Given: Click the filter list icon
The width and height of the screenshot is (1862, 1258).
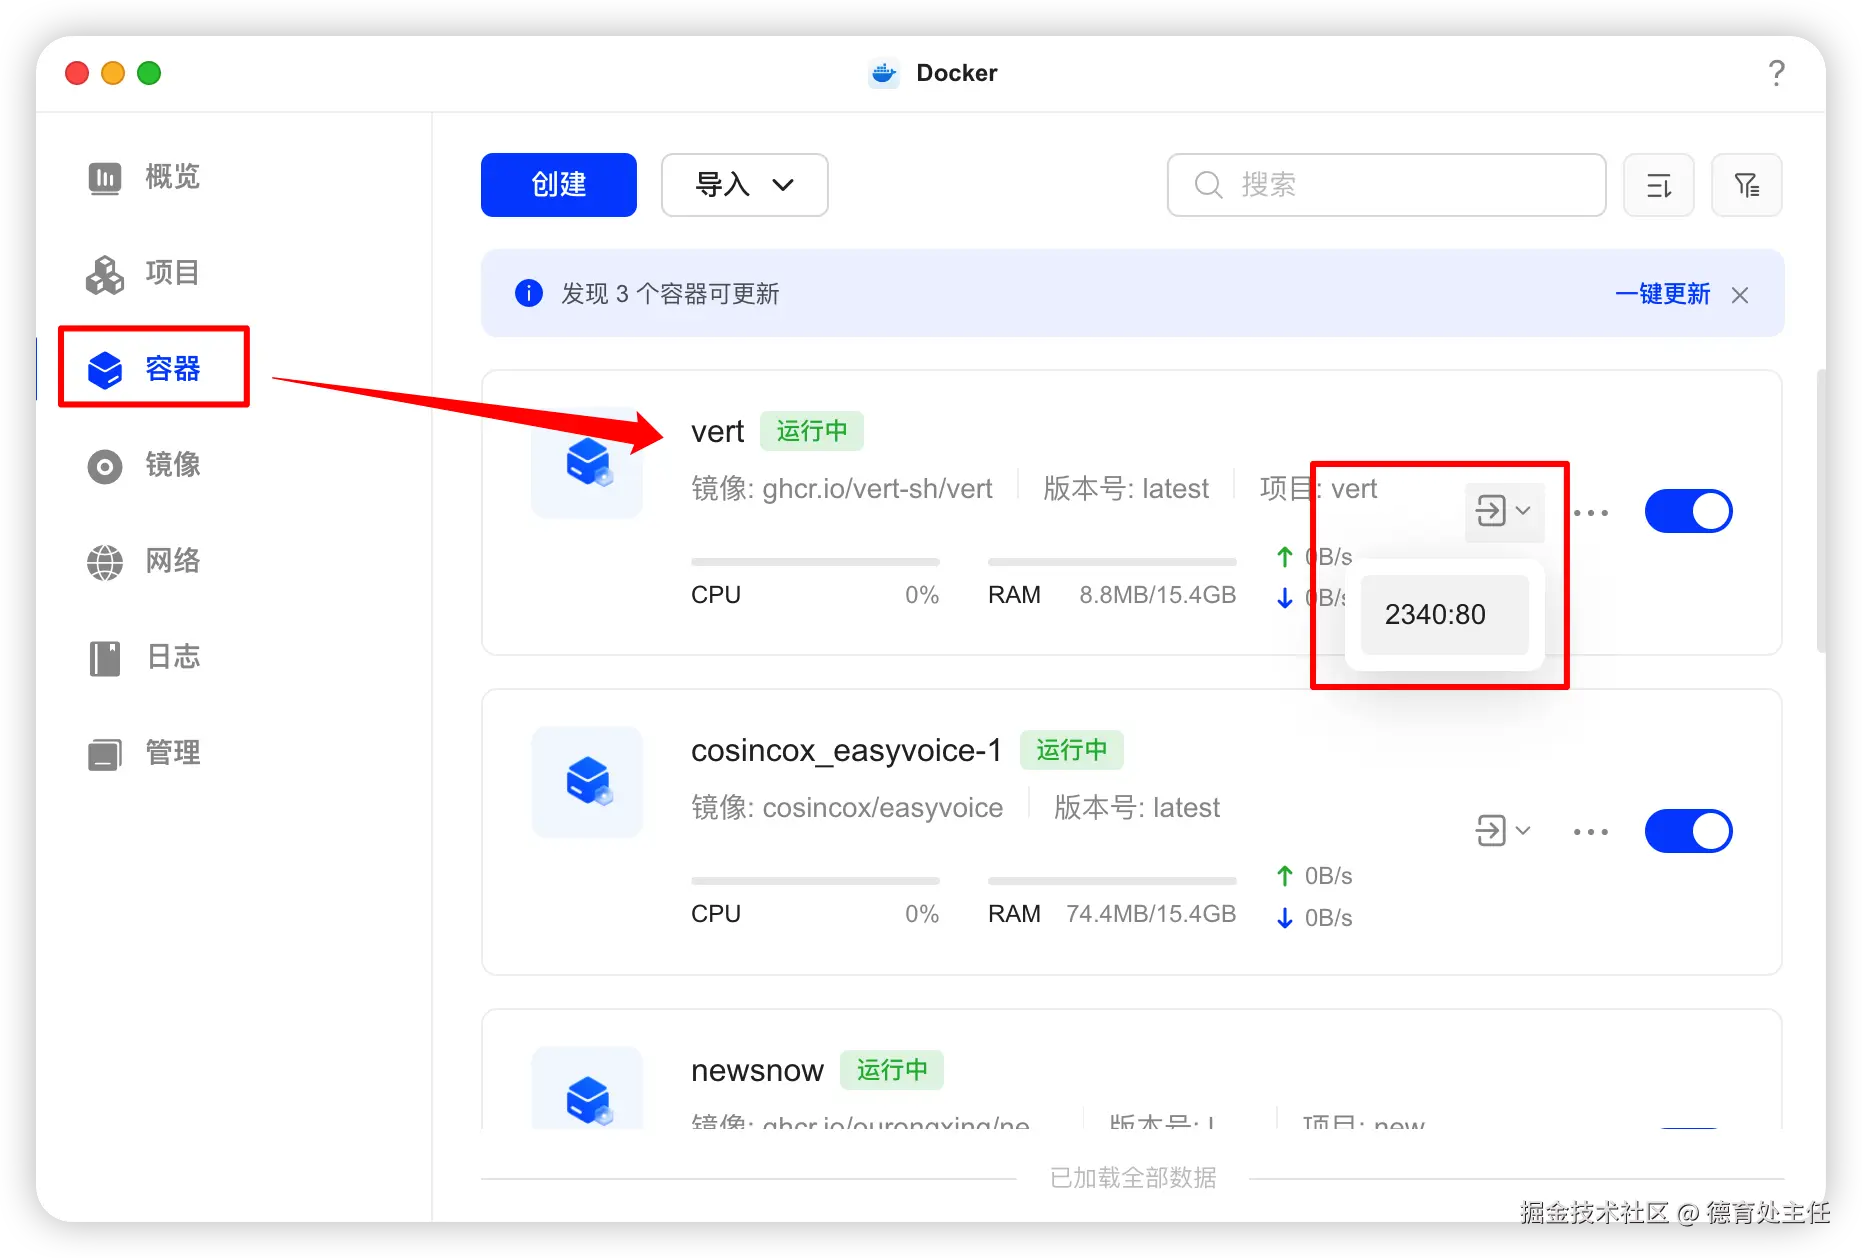Looking at the screenshot, I should [x=1746, y=185].
